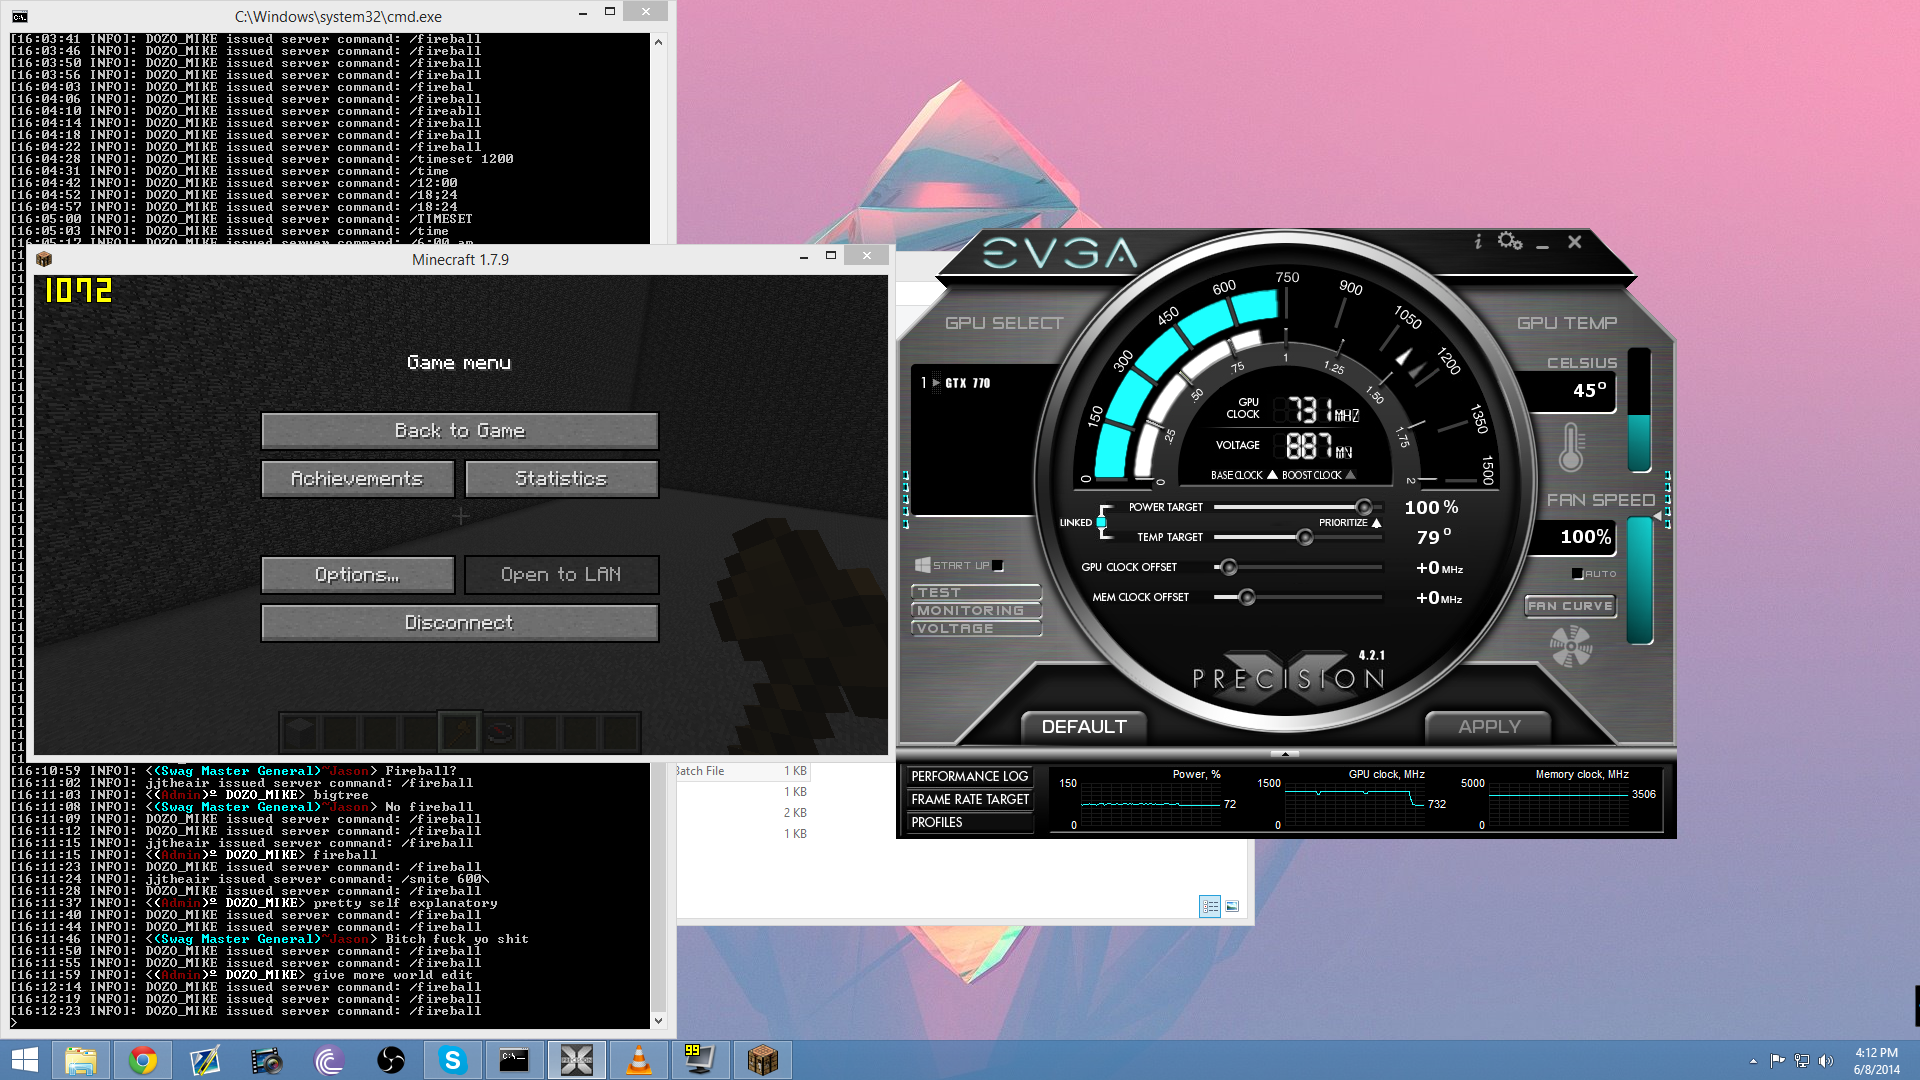Toggle the fan speed Auto checkbox

(x=1577, y=574)
